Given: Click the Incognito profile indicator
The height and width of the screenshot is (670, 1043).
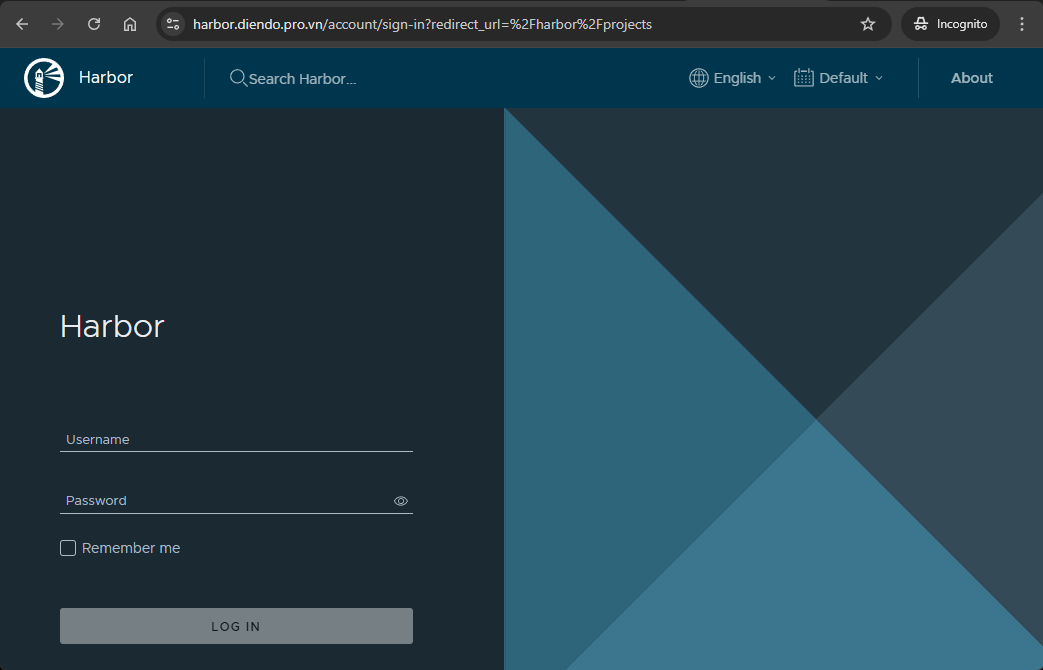Looking at the screenshot, I should pos(950,24).
